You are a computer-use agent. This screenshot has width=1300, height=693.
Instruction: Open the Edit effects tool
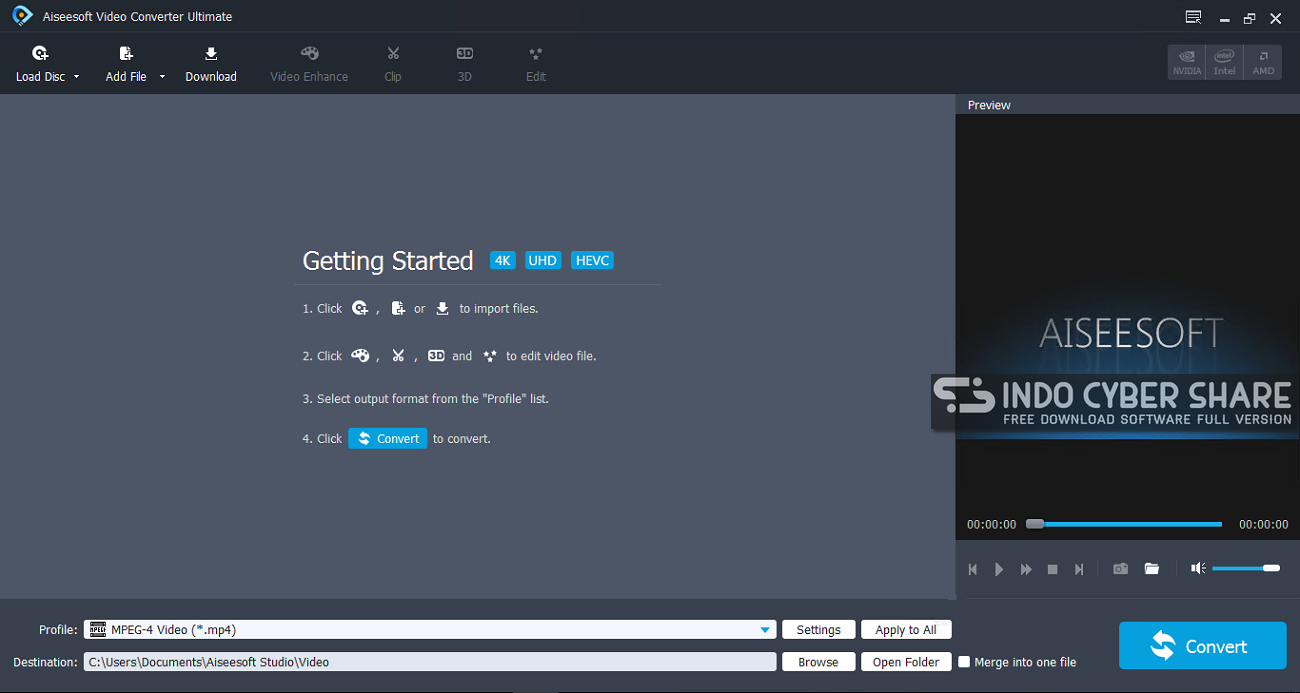click(536, 64)
